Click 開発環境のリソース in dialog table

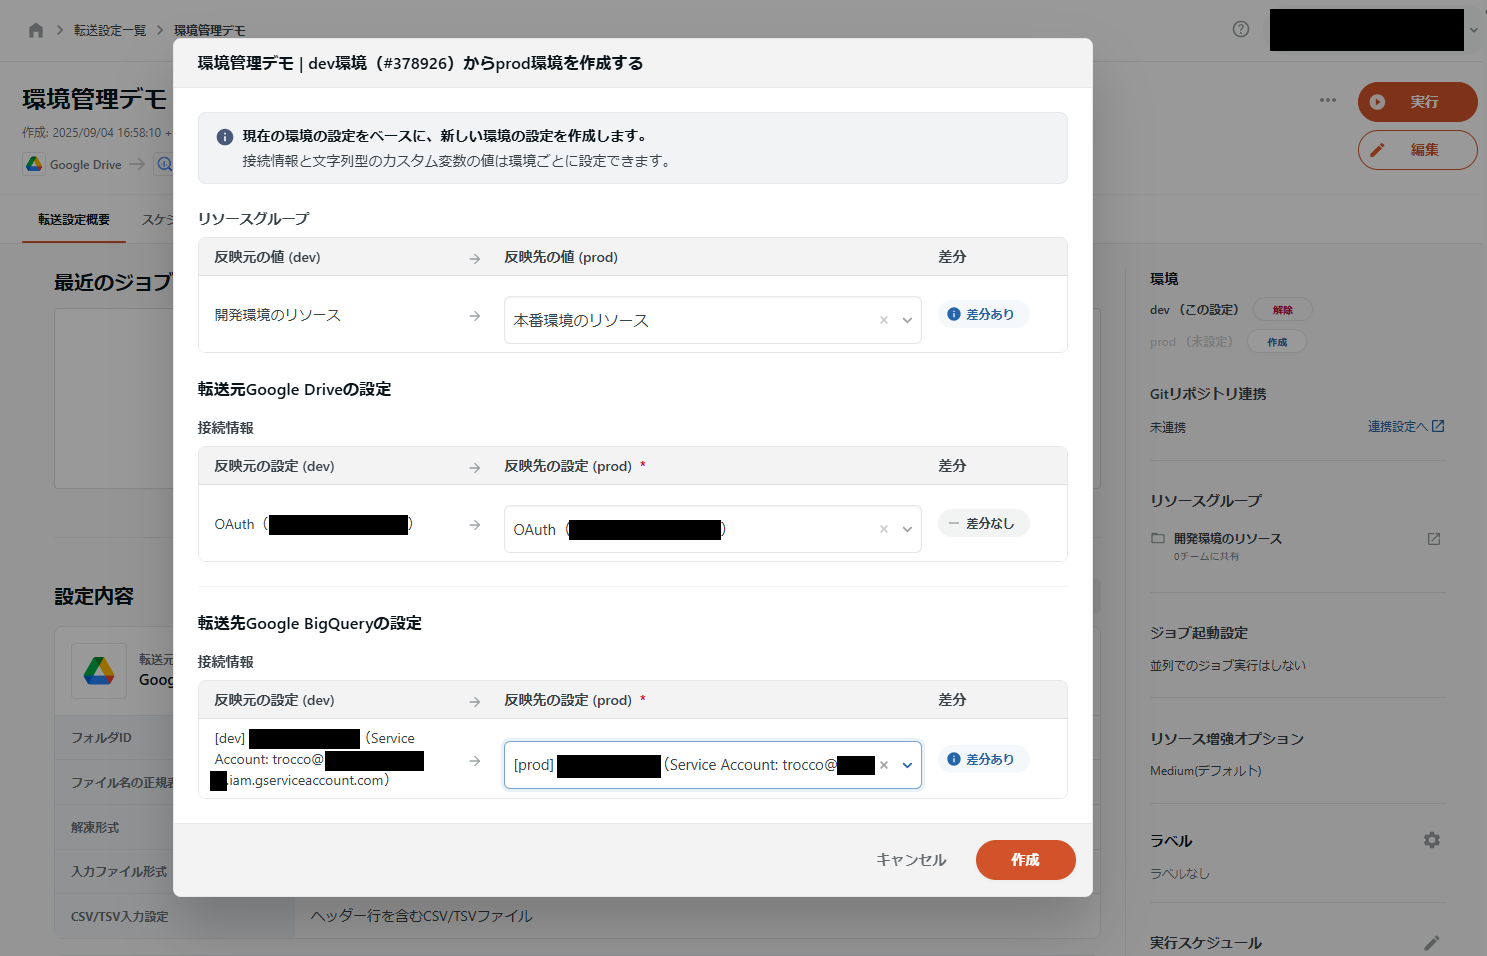pos(277,315)
